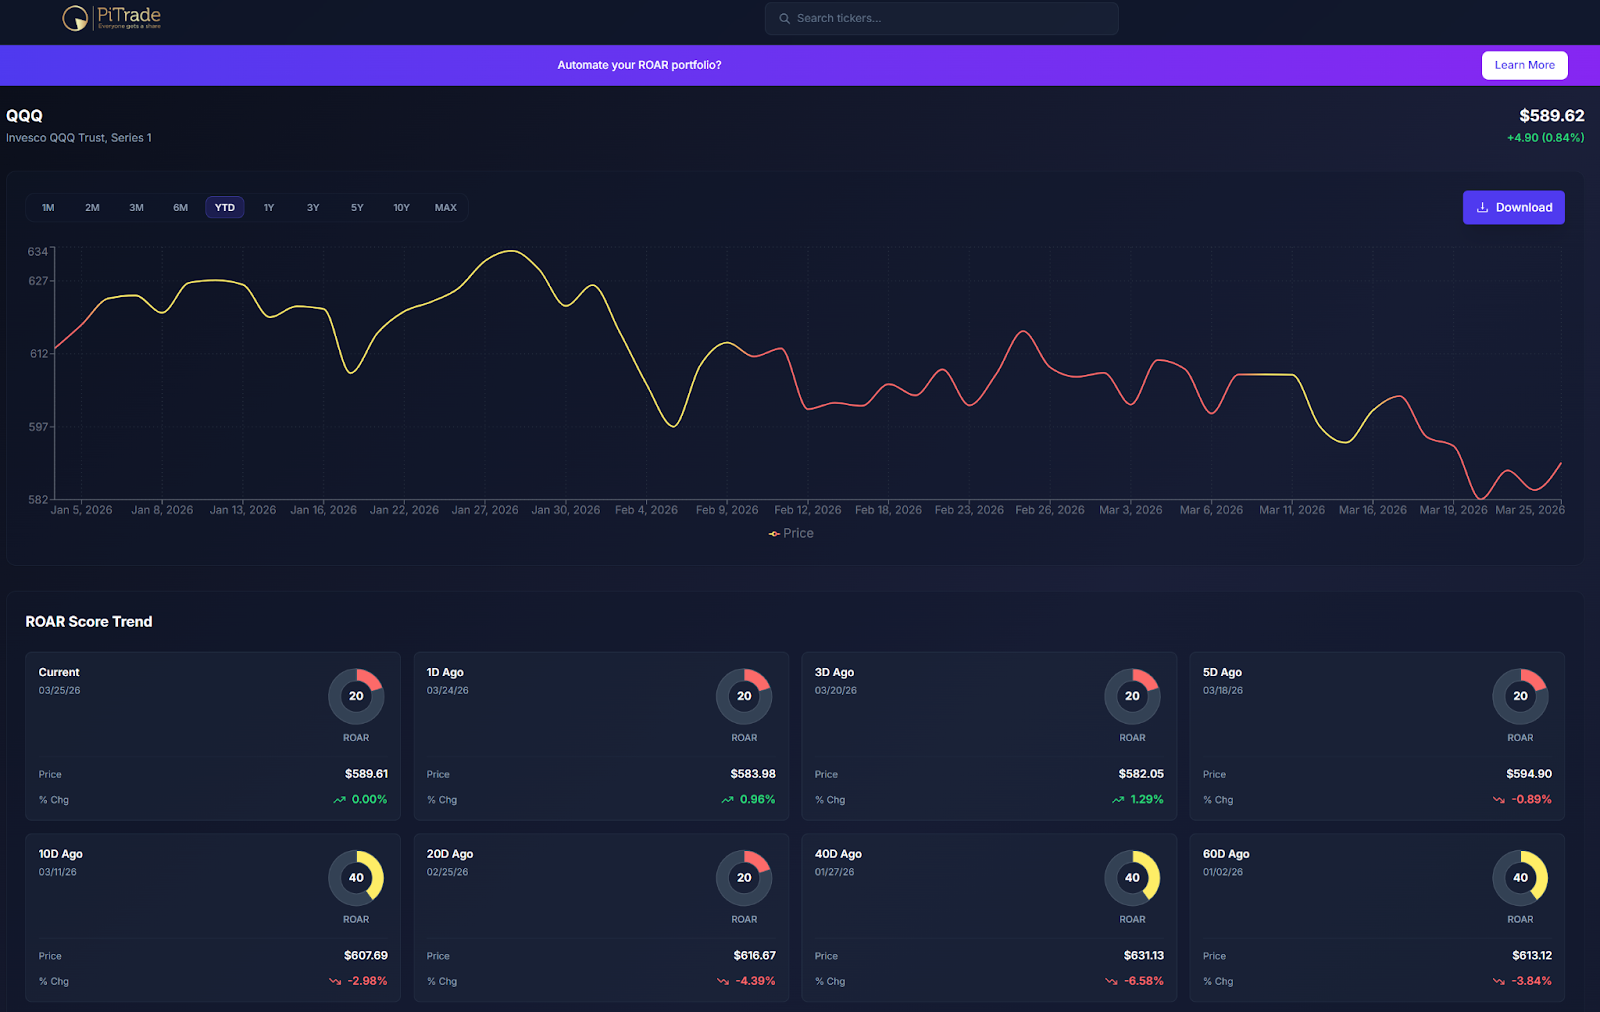Click the $613.12 price value
1600x1012 pixels.
pyautogui.click(x=1532, y=956)
